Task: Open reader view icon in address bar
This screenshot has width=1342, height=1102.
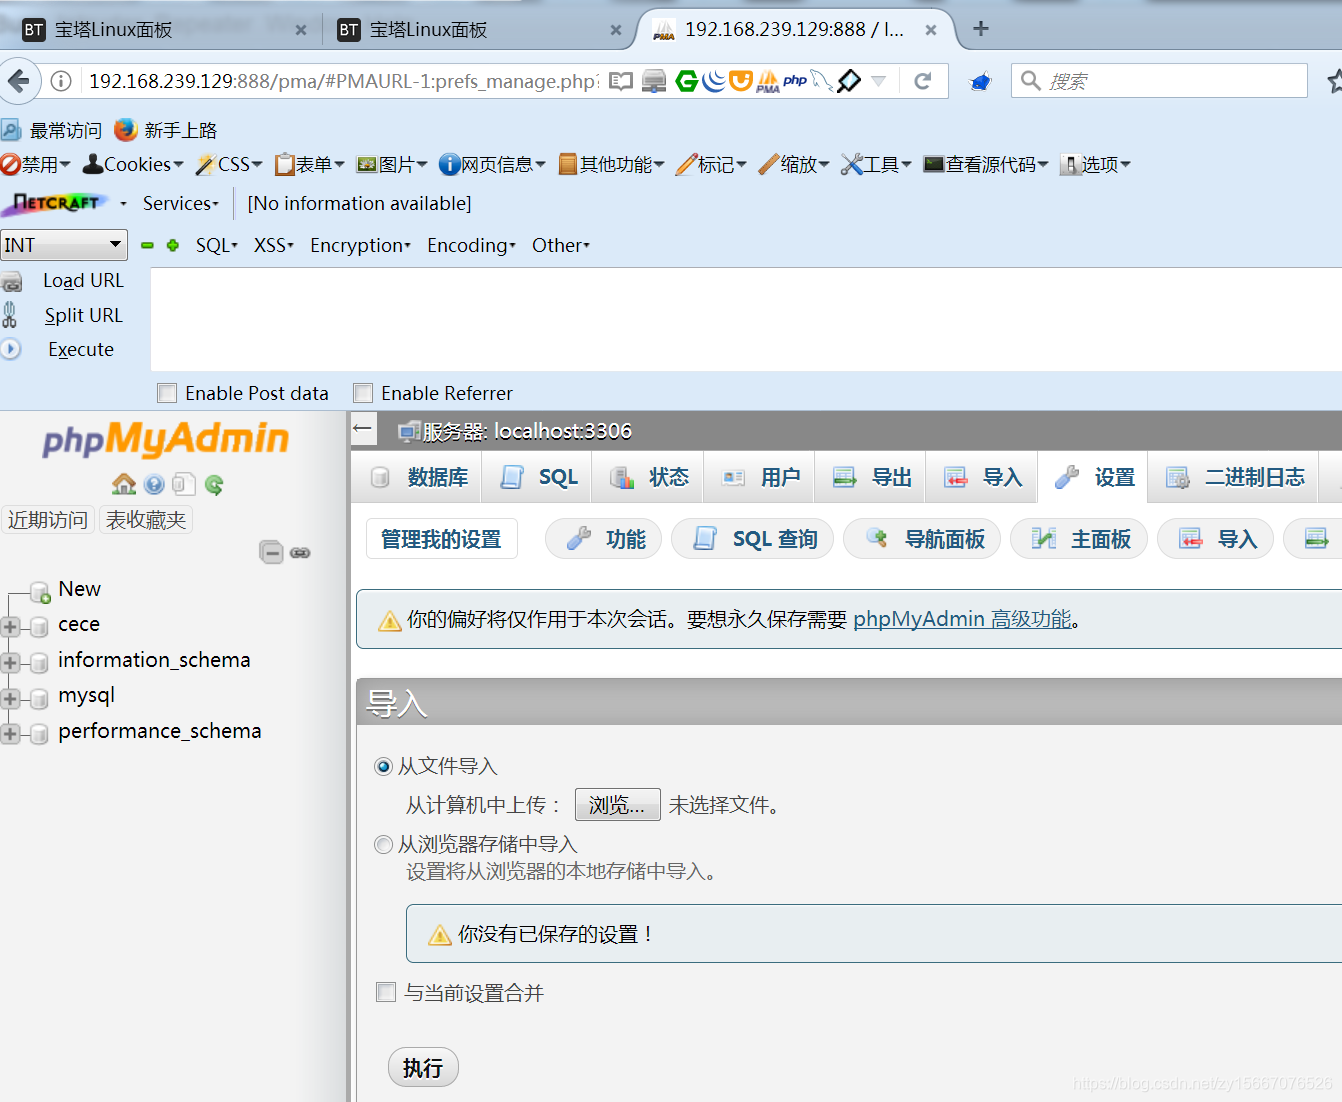Action: [x=621, y=81]
